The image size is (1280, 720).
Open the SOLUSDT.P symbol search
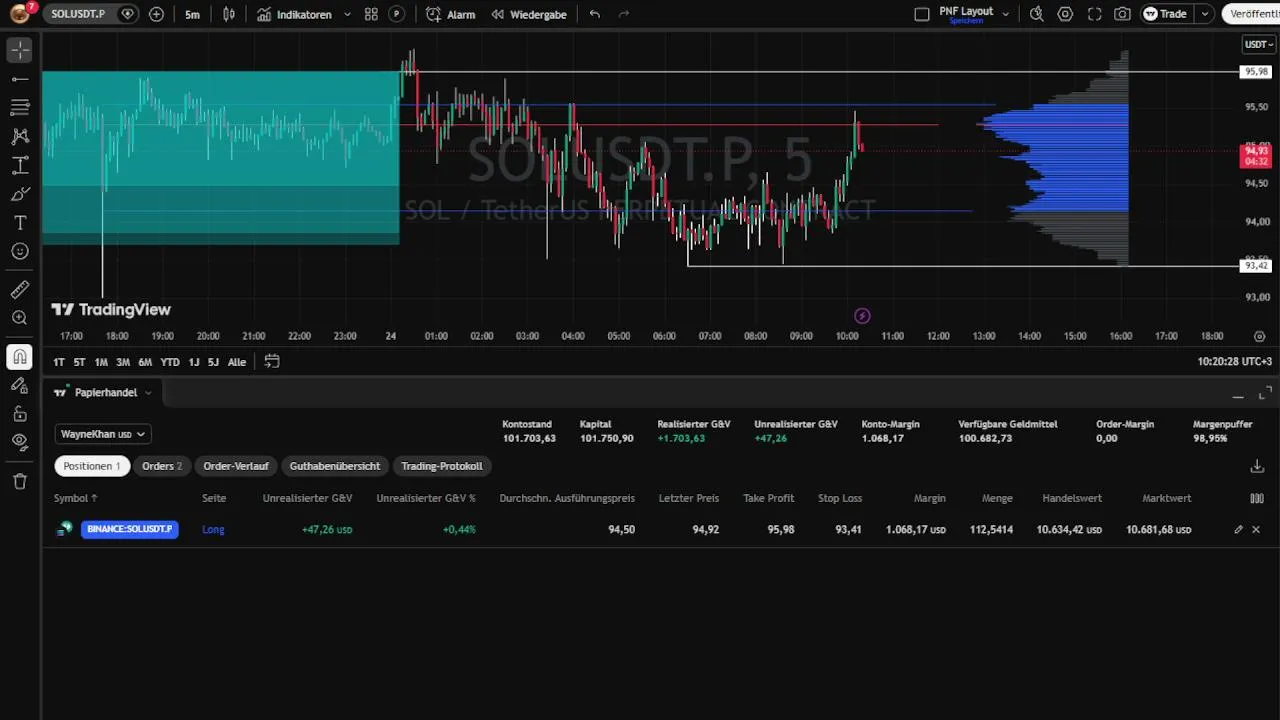coord(79,14)
